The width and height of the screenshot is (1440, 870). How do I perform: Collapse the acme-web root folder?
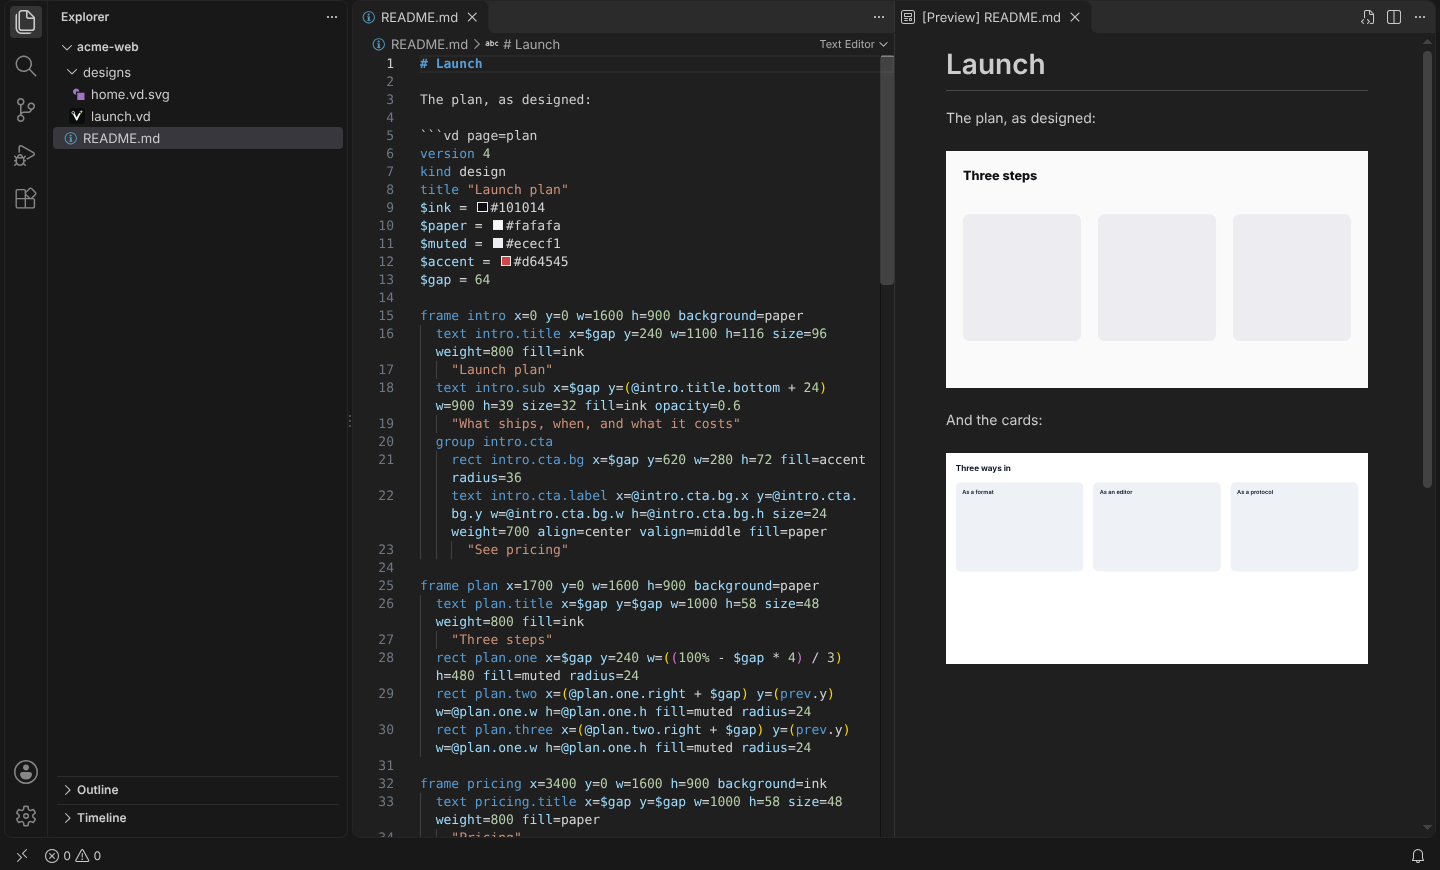pyautogui.click(x=67, y=47)
